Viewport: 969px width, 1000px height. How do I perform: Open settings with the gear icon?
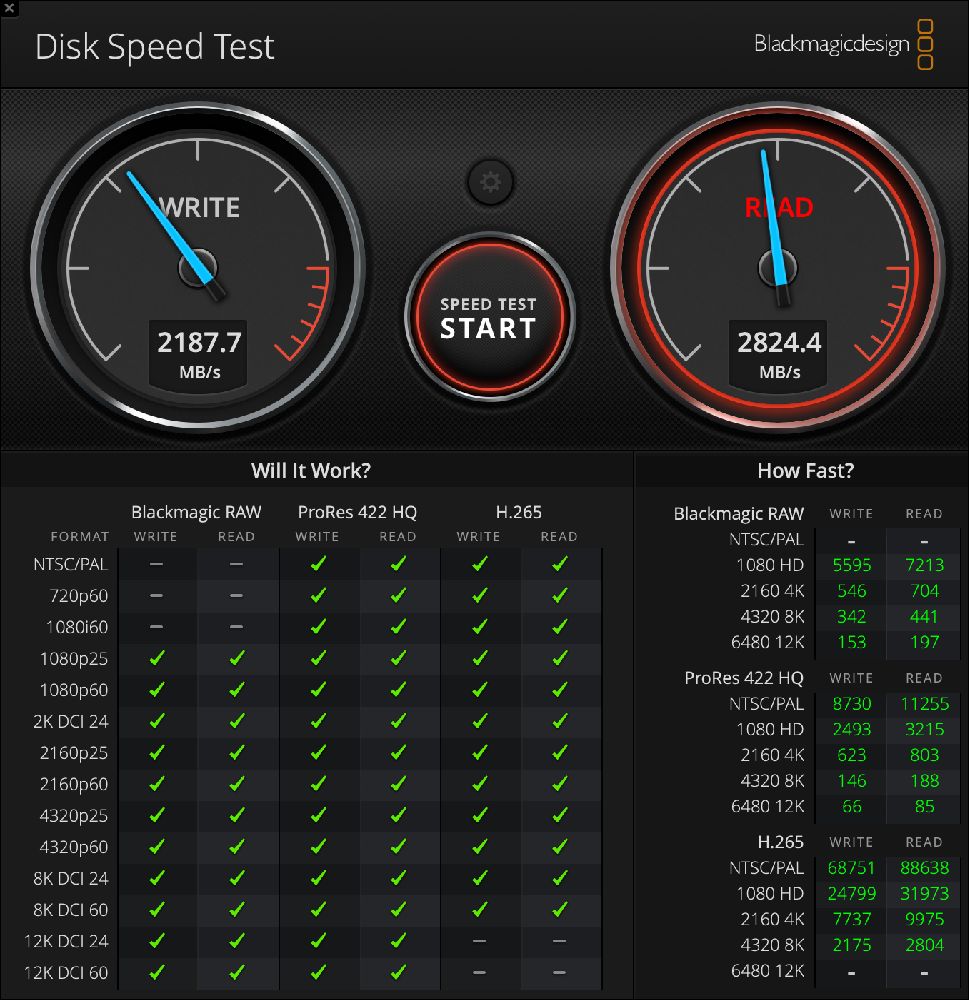[490, 182]
